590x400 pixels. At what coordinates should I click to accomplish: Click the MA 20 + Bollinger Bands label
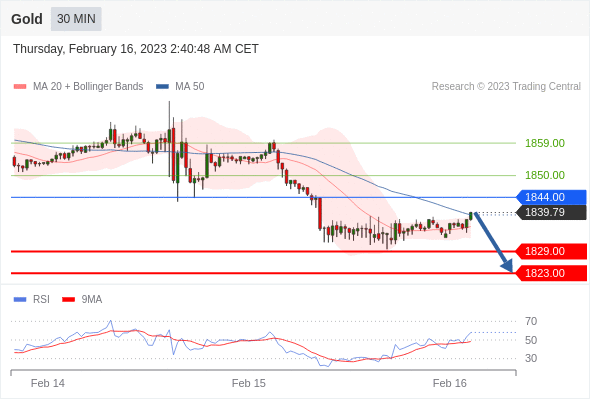88,87
